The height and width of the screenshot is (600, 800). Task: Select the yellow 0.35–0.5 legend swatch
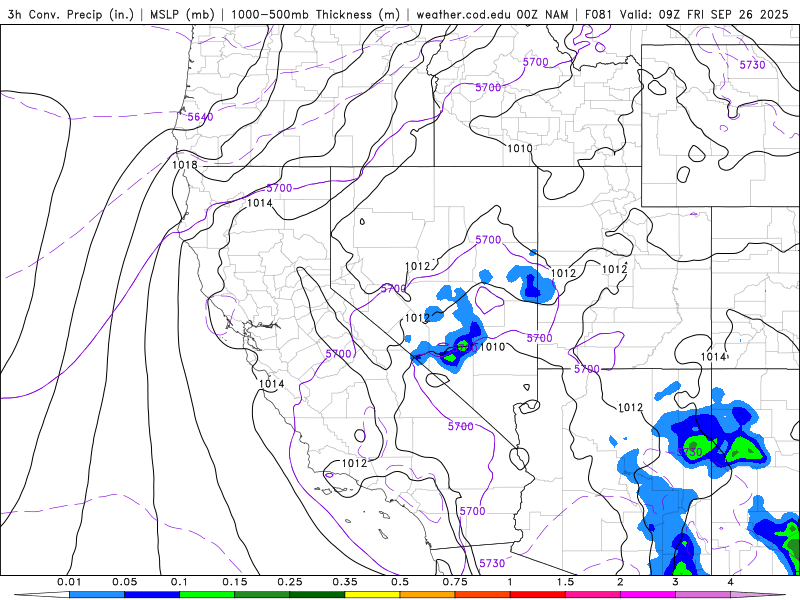[372, 595]
